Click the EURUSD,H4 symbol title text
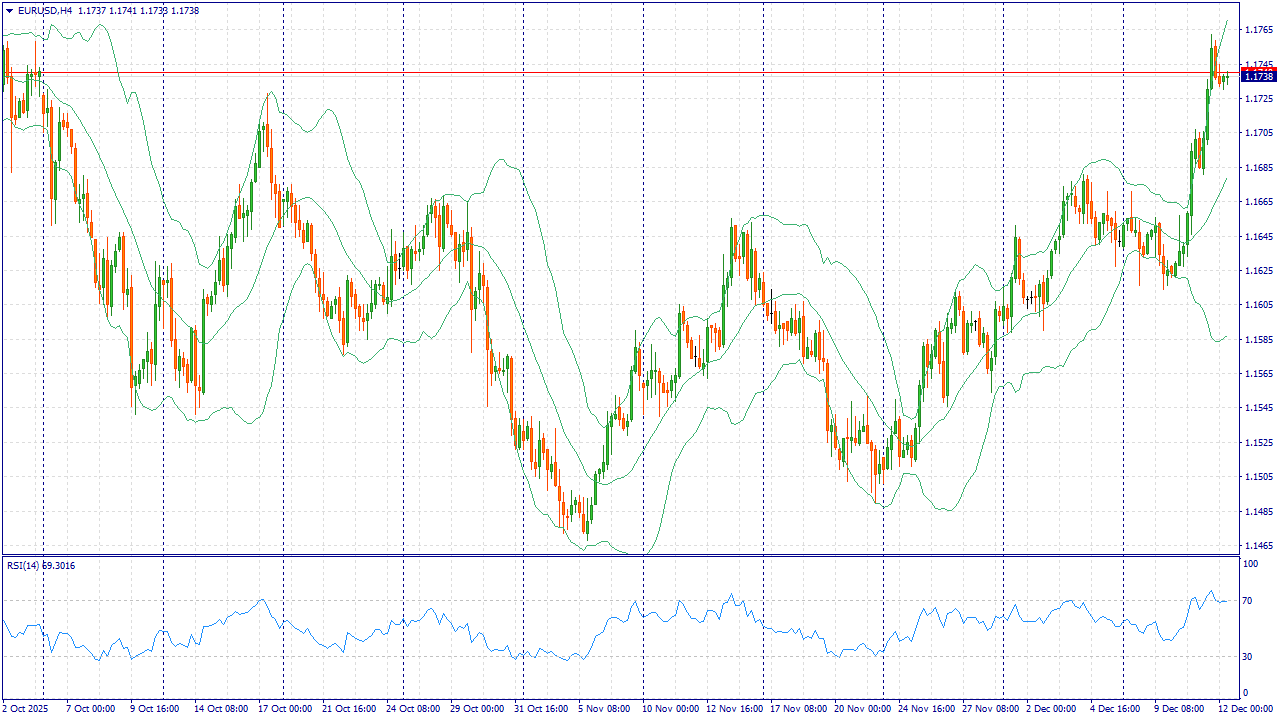Image resolution: width=1280 pixels, height=720 pixels. coord(45,10)
